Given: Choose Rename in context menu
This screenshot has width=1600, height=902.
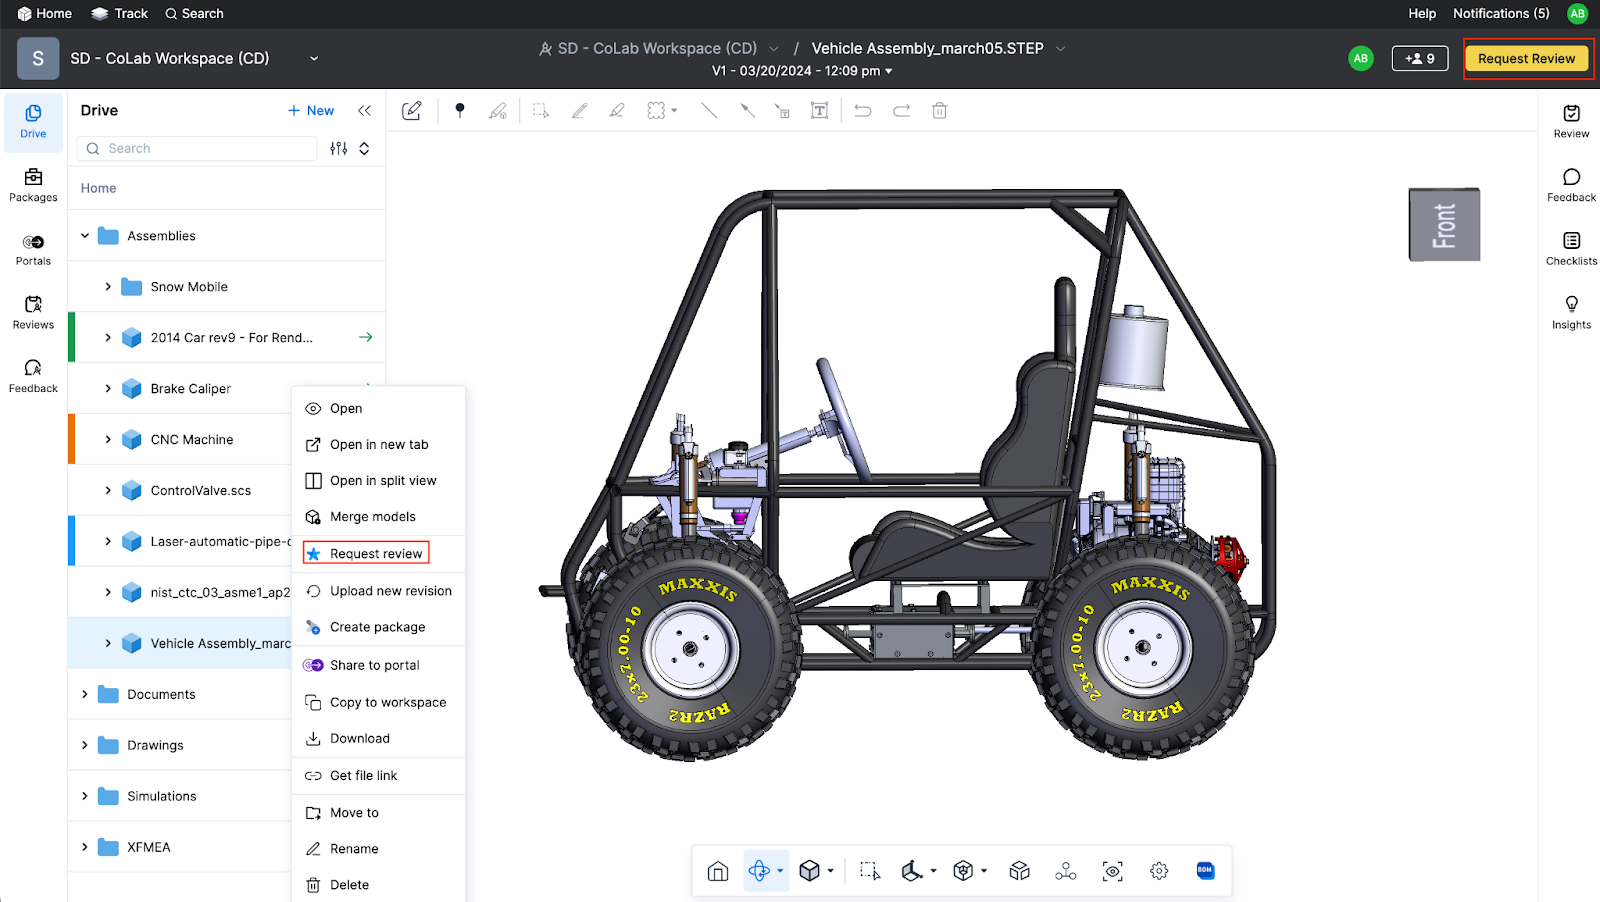Looking at the screenshot, I should [378, 848].
